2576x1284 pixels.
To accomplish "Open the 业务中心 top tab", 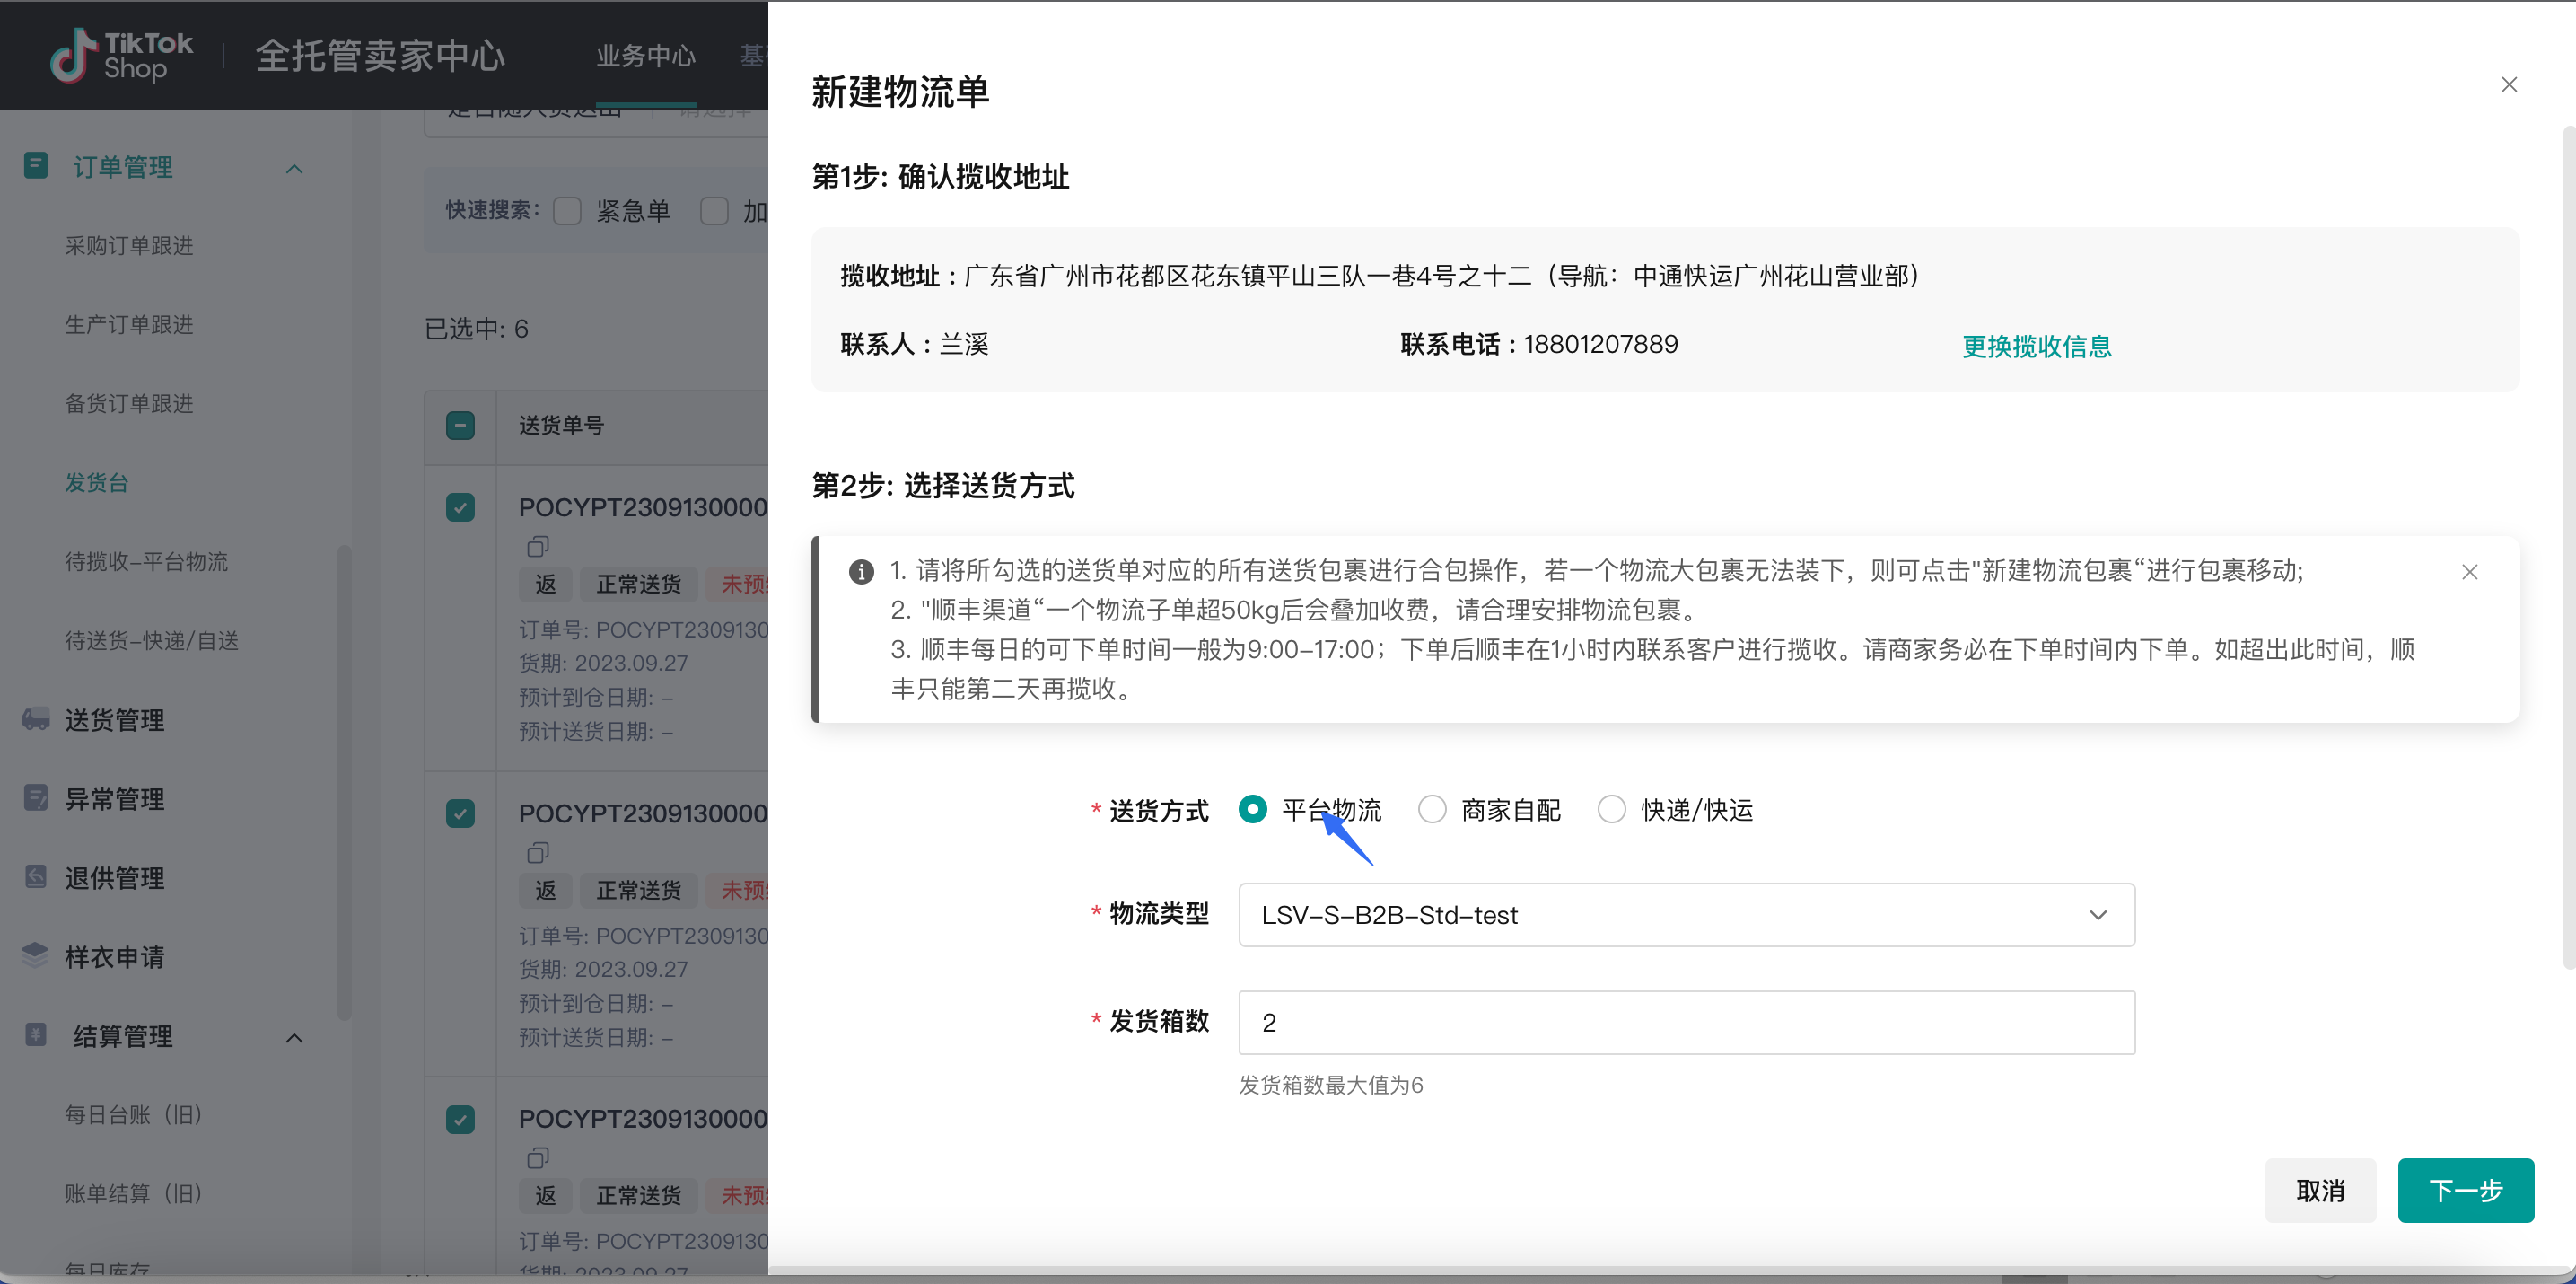I will 646,56.
